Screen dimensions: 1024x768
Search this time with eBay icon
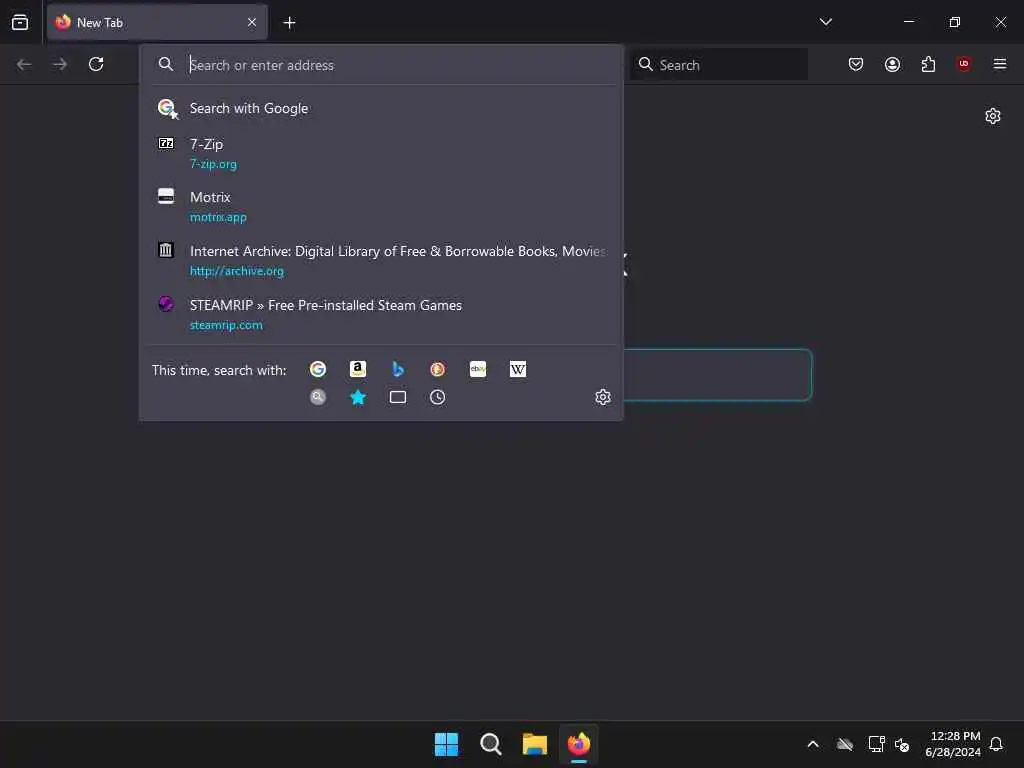pos(478,370)
